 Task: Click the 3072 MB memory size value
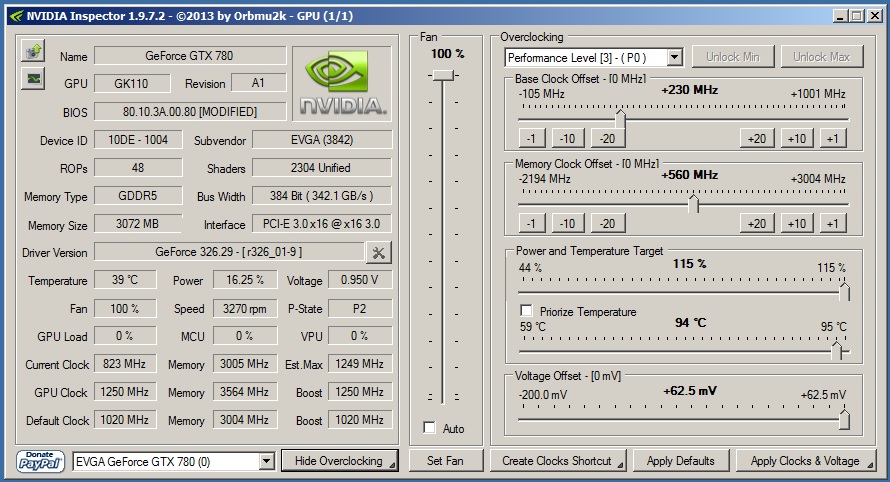[138, 224]
